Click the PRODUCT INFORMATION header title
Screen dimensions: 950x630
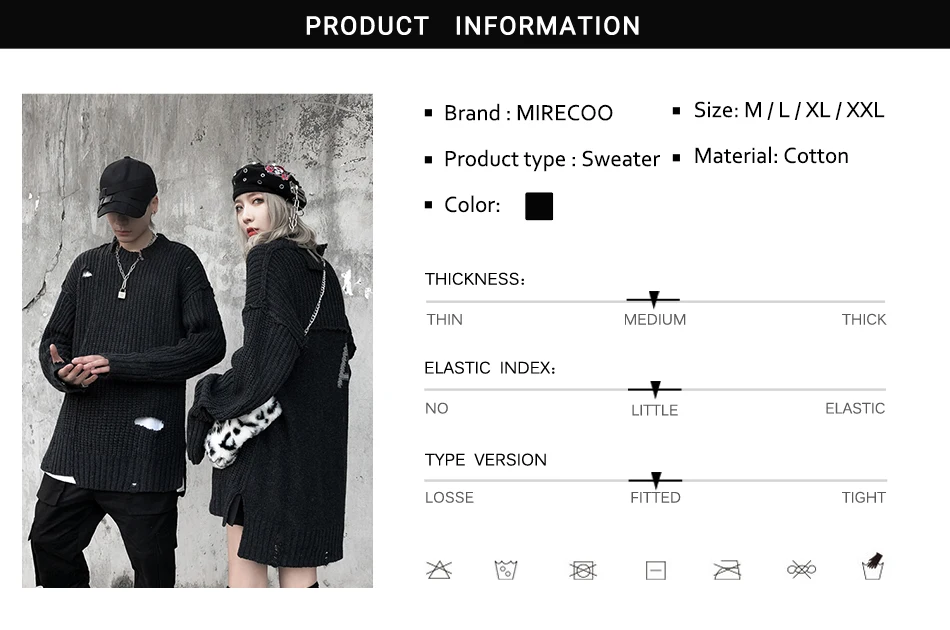tap(473, 25)
